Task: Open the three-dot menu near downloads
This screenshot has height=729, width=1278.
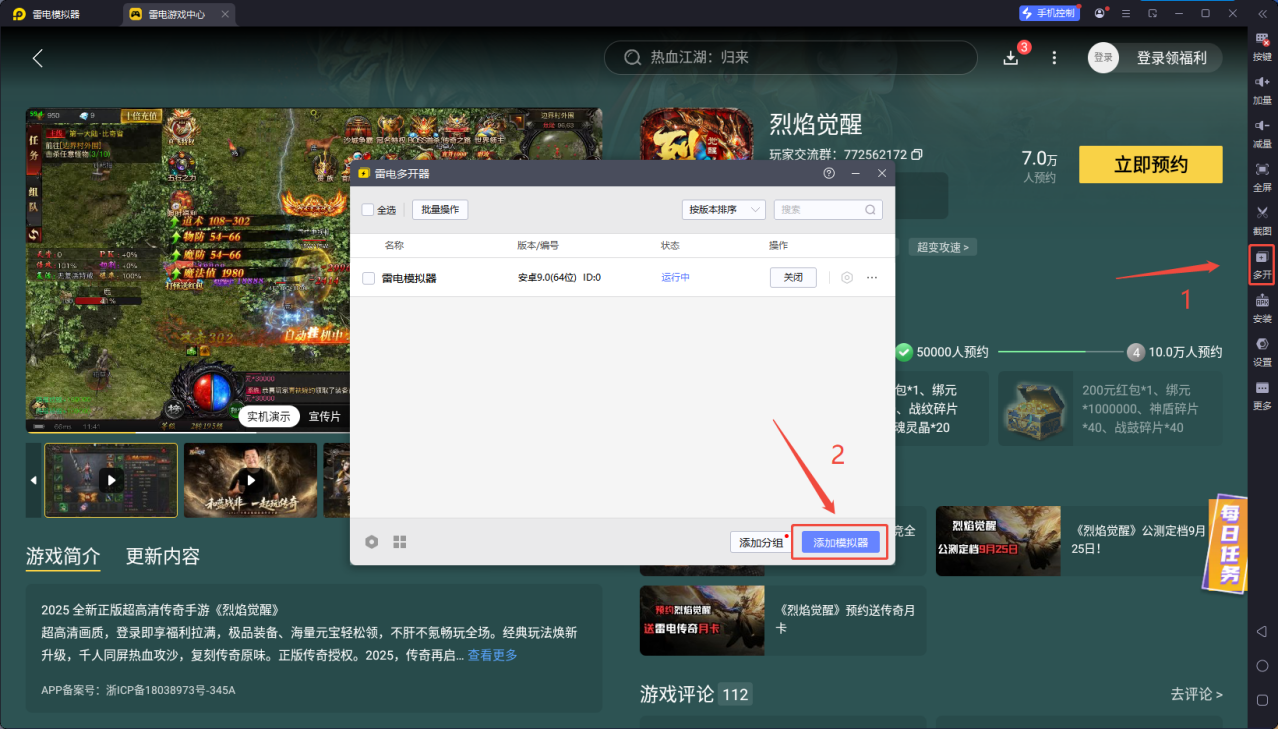Action: point(1054,58)
